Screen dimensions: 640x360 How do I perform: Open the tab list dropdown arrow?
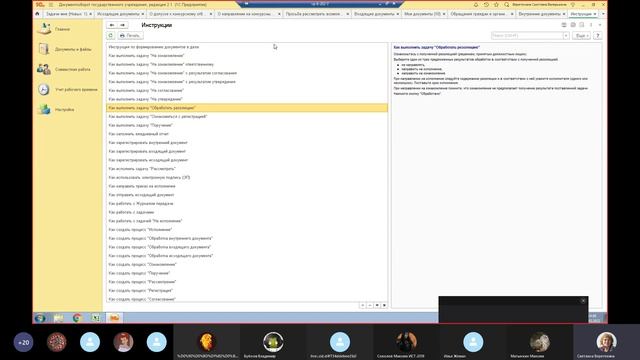[603, 14]
